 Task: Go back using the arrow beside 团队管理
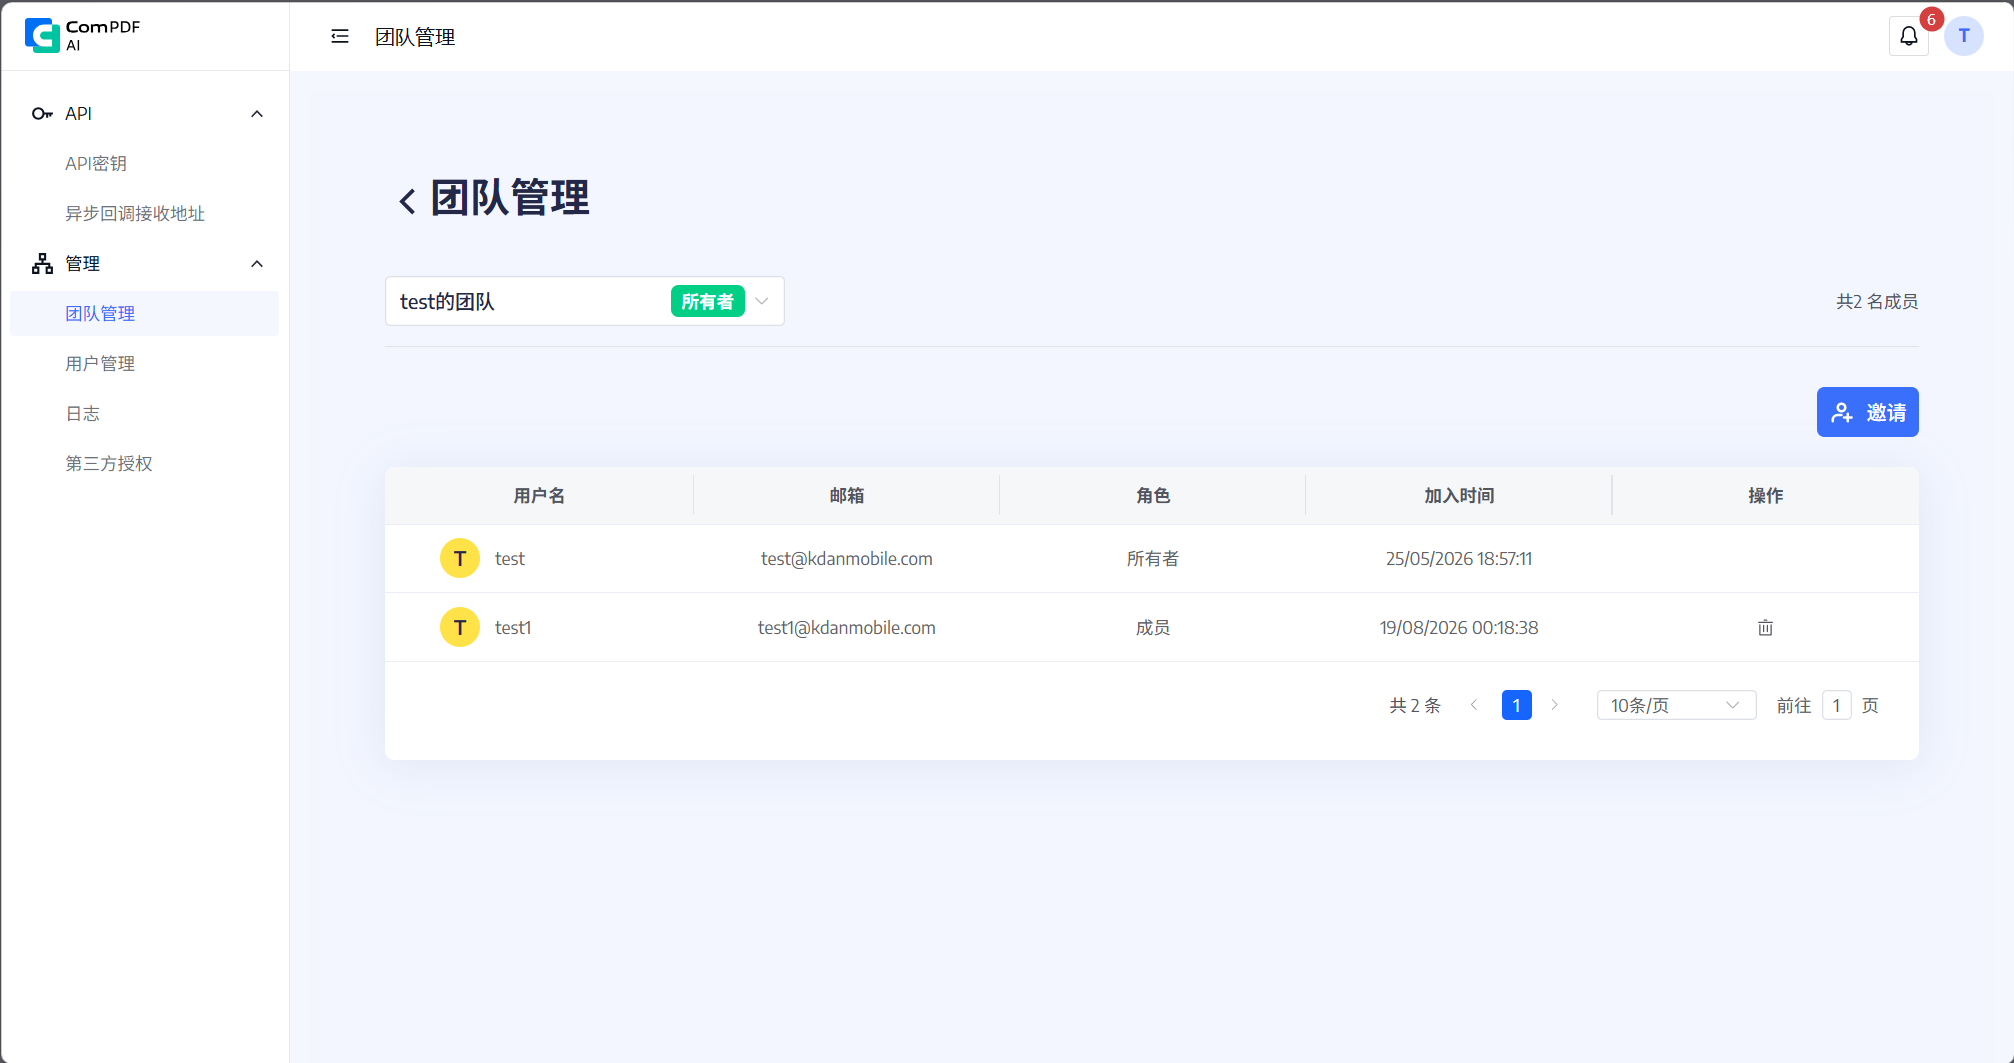coord(407,201)
